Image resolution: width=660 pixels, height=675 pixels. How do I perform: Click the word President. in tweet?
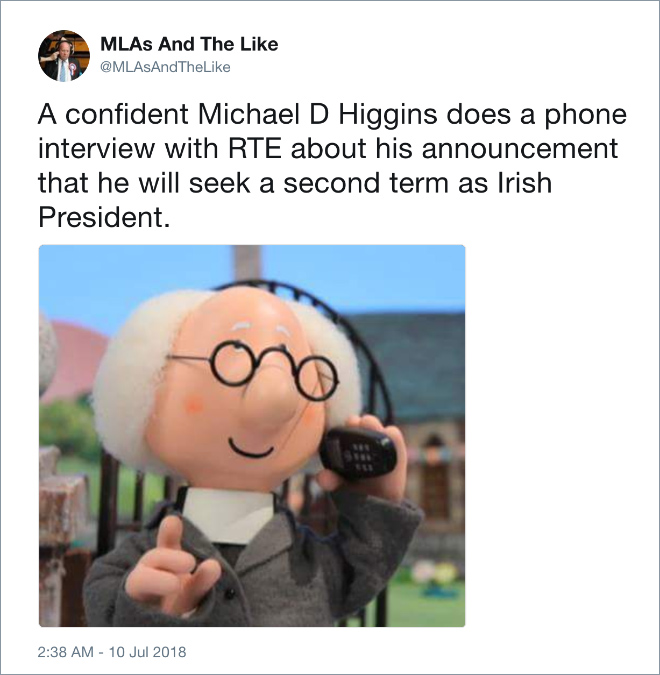coord(104,217)
